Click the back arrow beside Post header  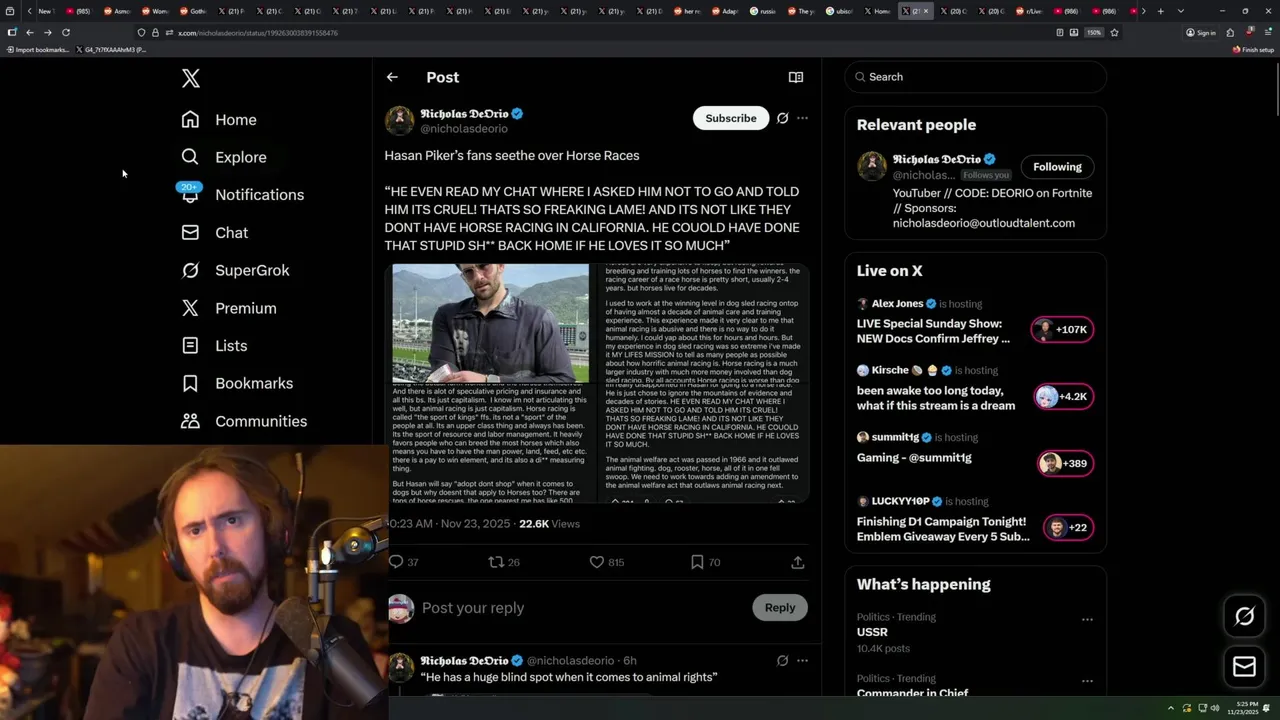tap(392, 77)
